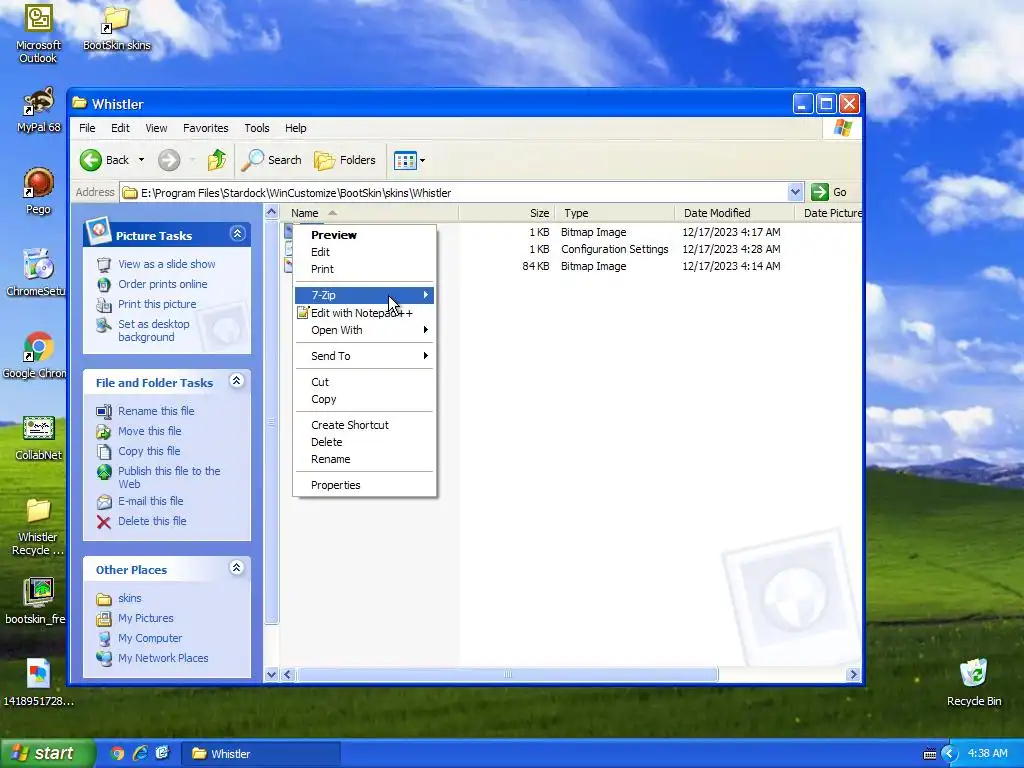Click the Go button
This screenshot has height=768, width=1024.
[x=829, y=192]
